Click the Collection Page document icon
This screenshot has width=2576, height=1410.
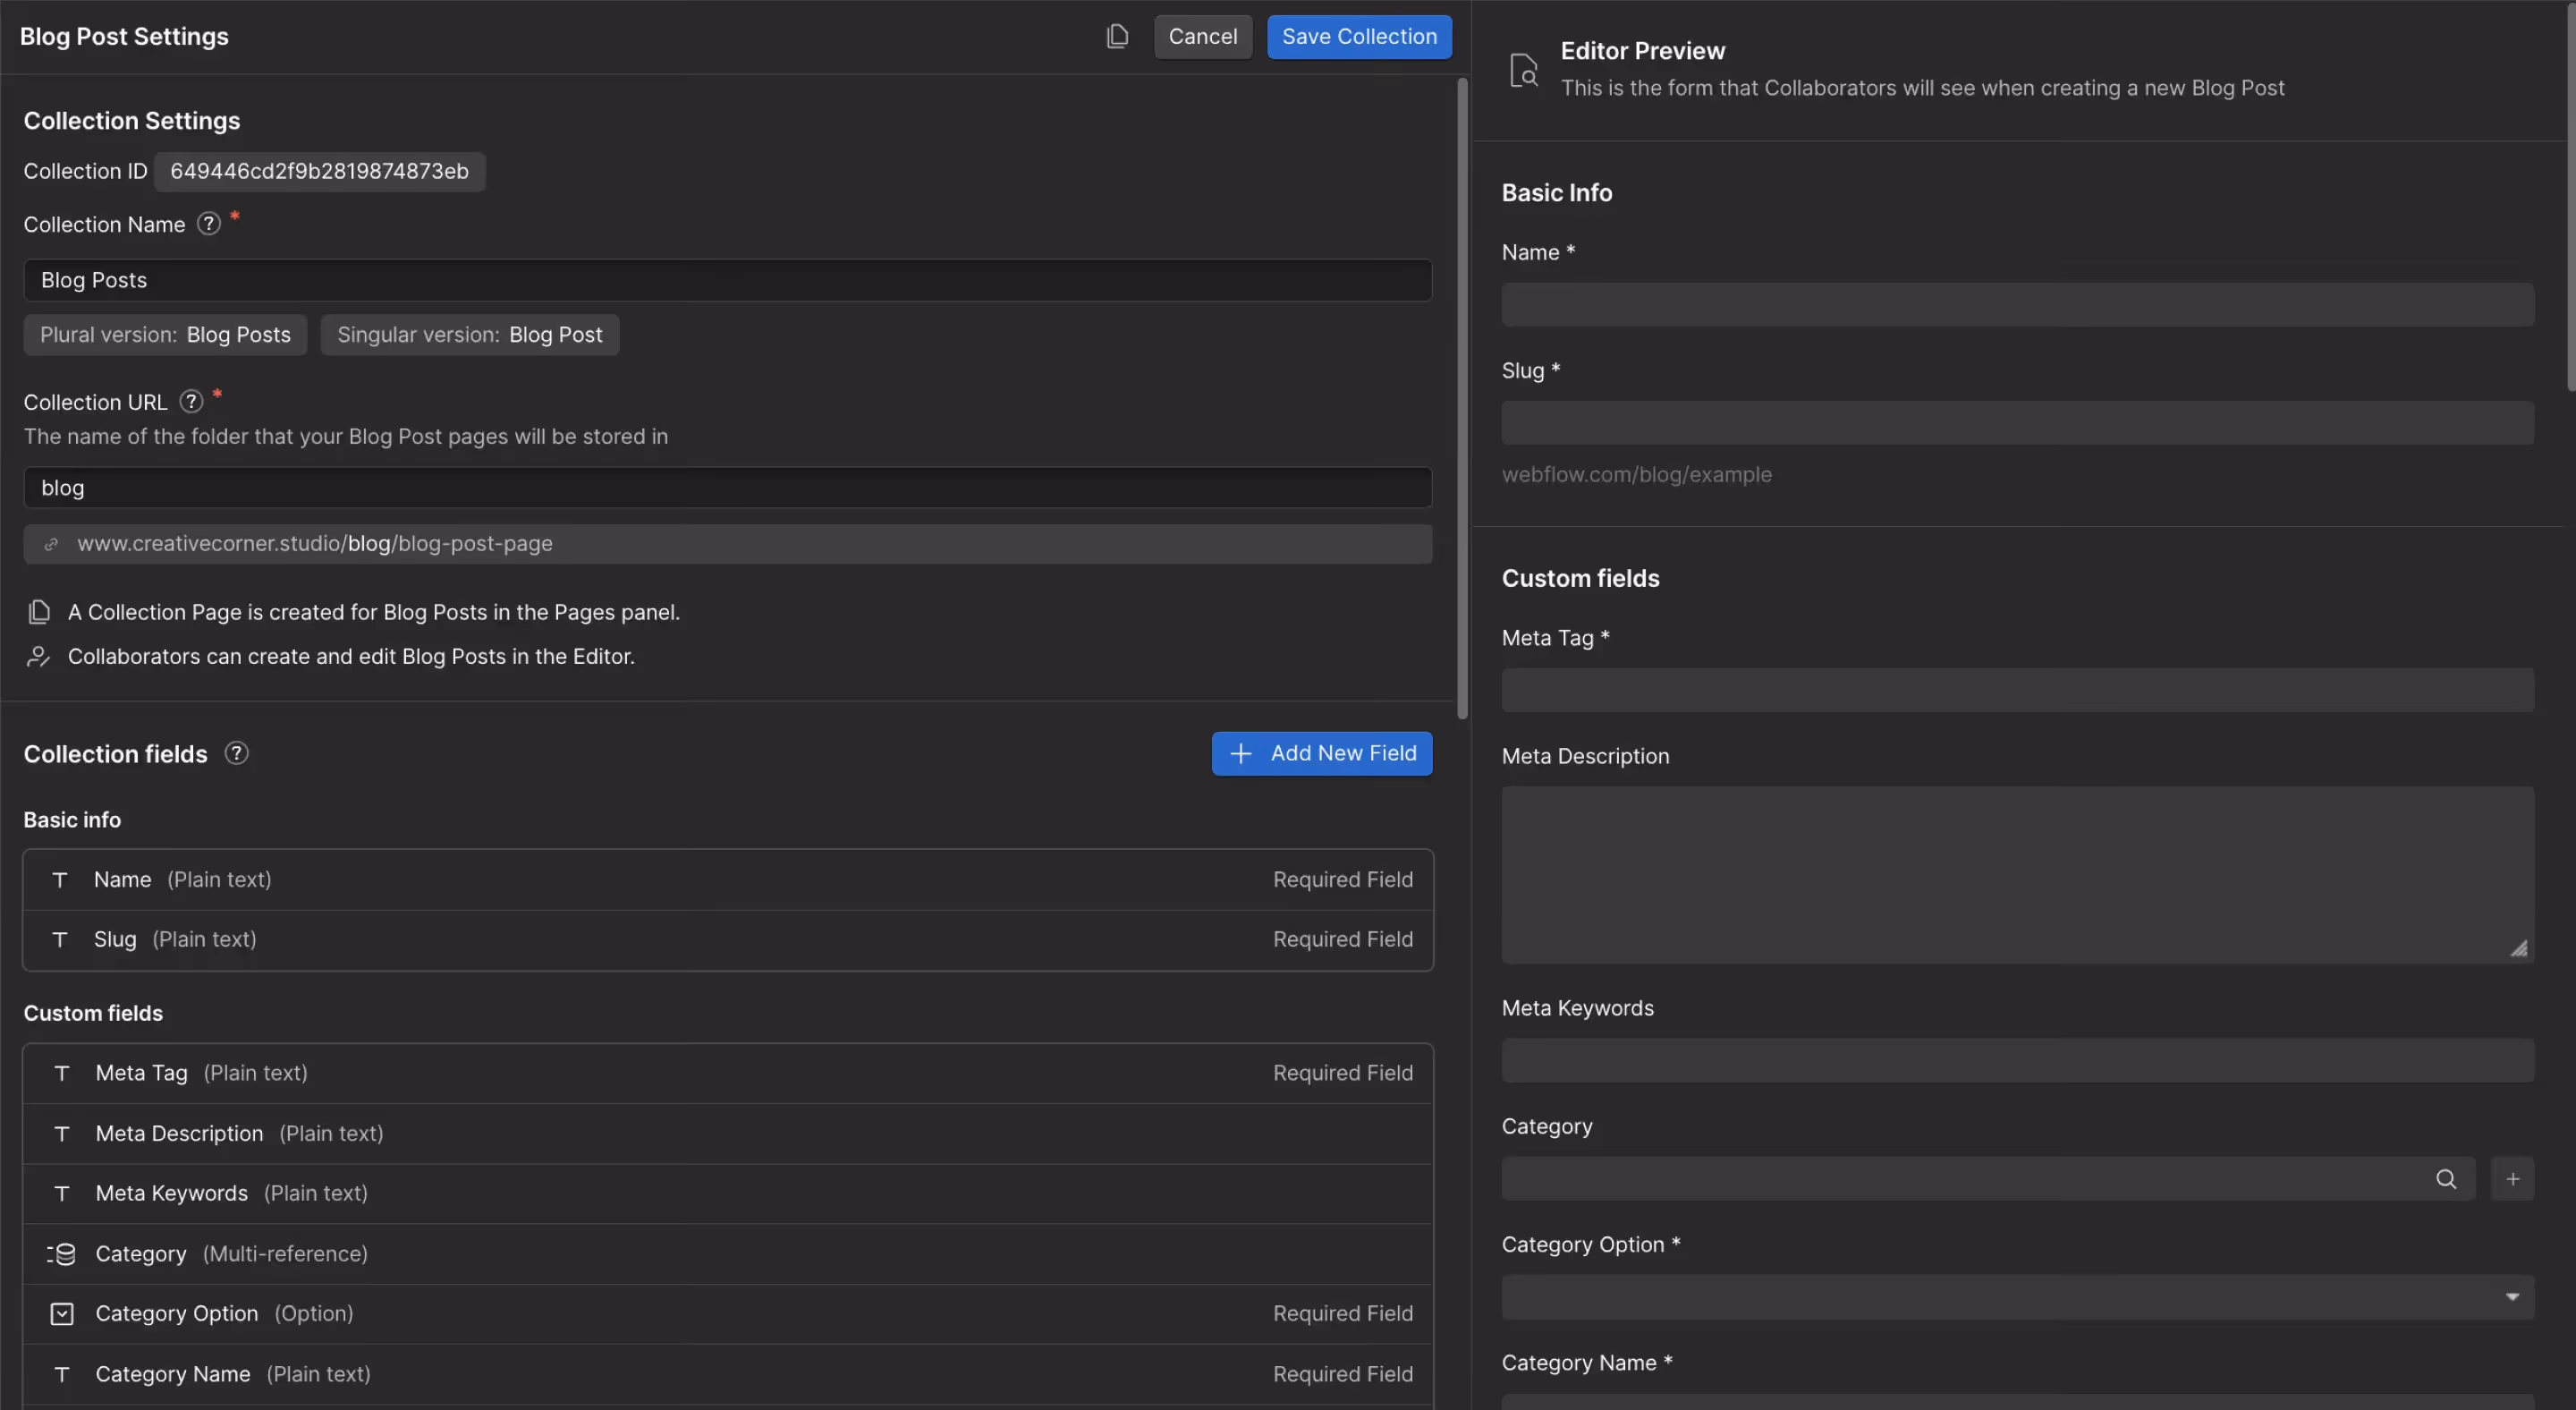(x=39, y=612)
